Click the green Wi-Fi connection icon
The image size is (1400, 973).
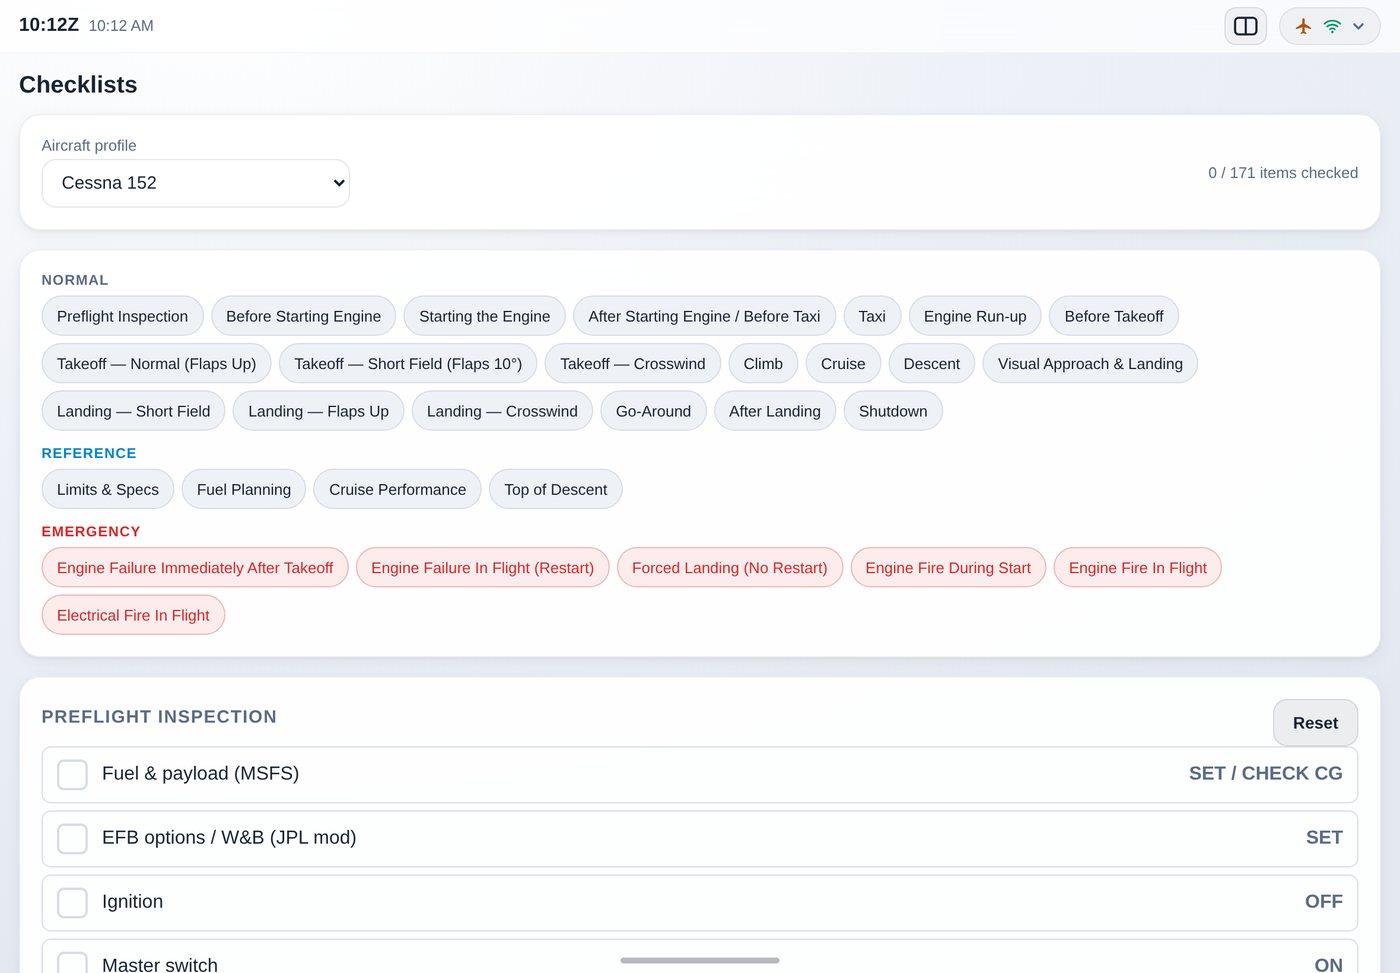click(x=1332, y=26)
